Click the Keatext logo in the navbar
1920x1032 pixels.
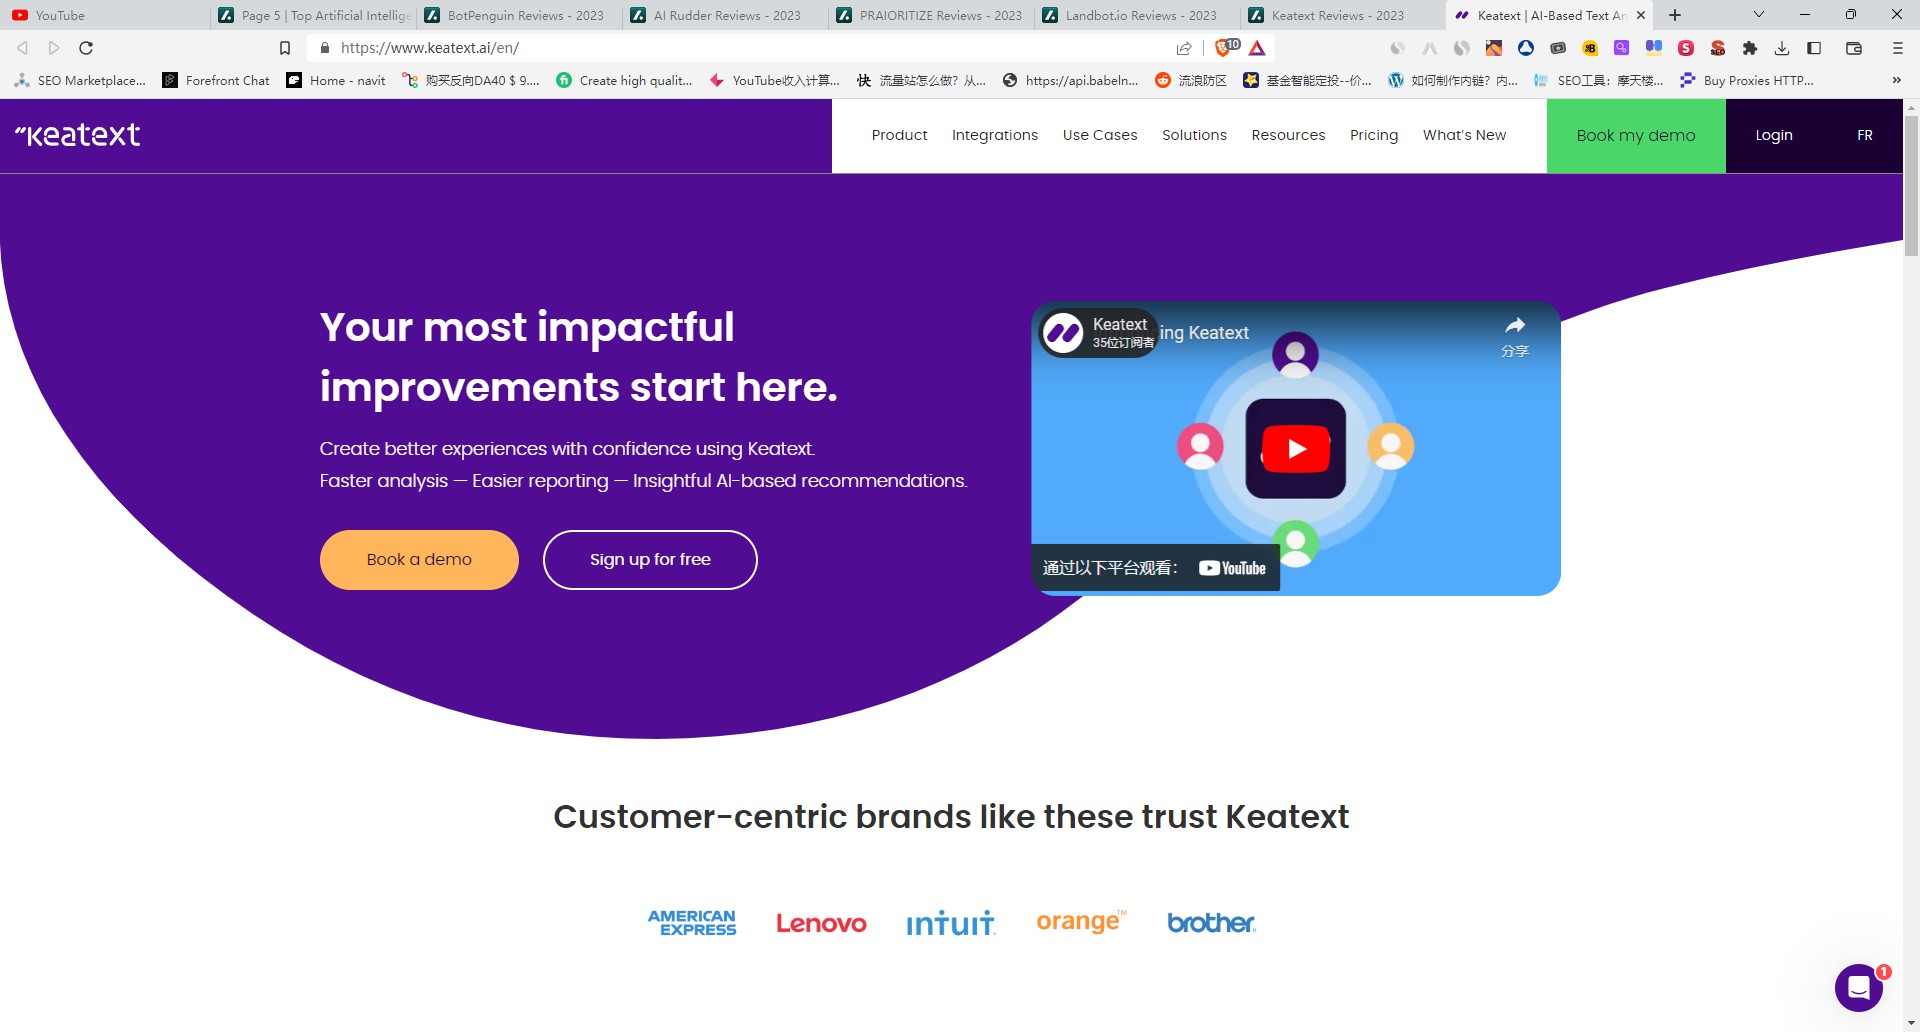tap(78, 135)
